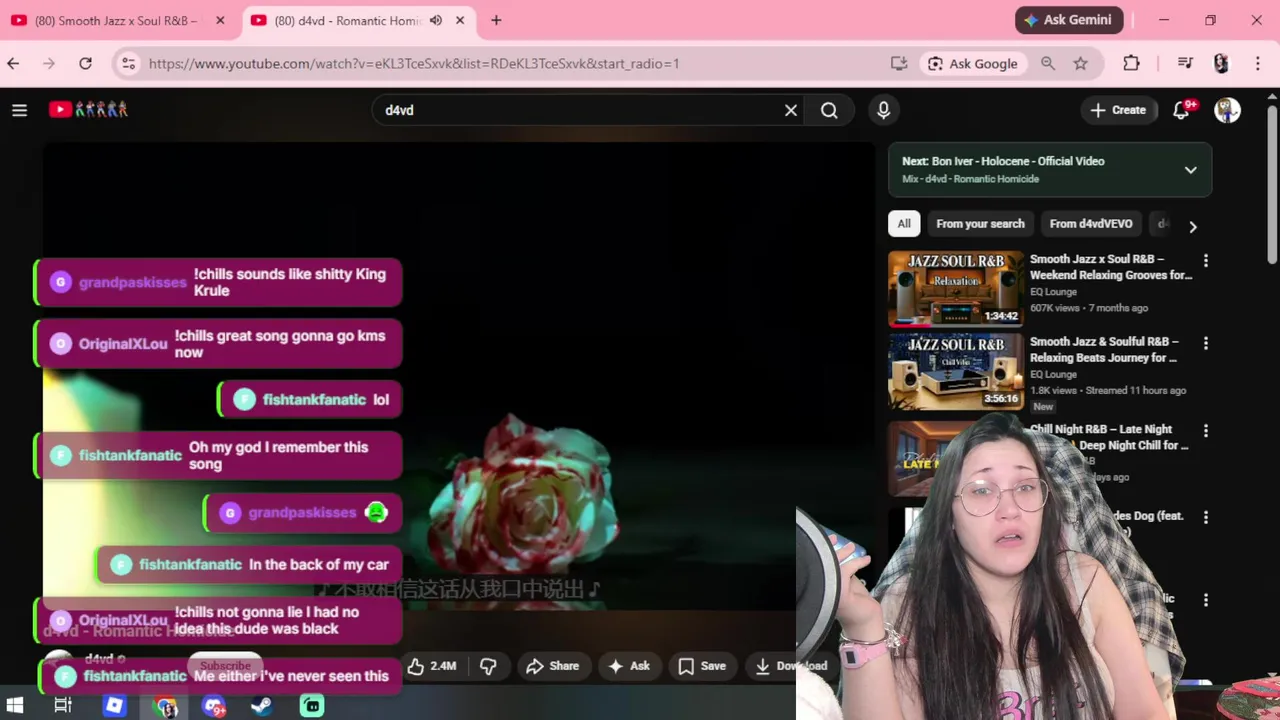Open options for Relaxing Beats Journey video
Viewport: 1280px width, 720px height.
pyautogui.click(x=1205, y=344)
